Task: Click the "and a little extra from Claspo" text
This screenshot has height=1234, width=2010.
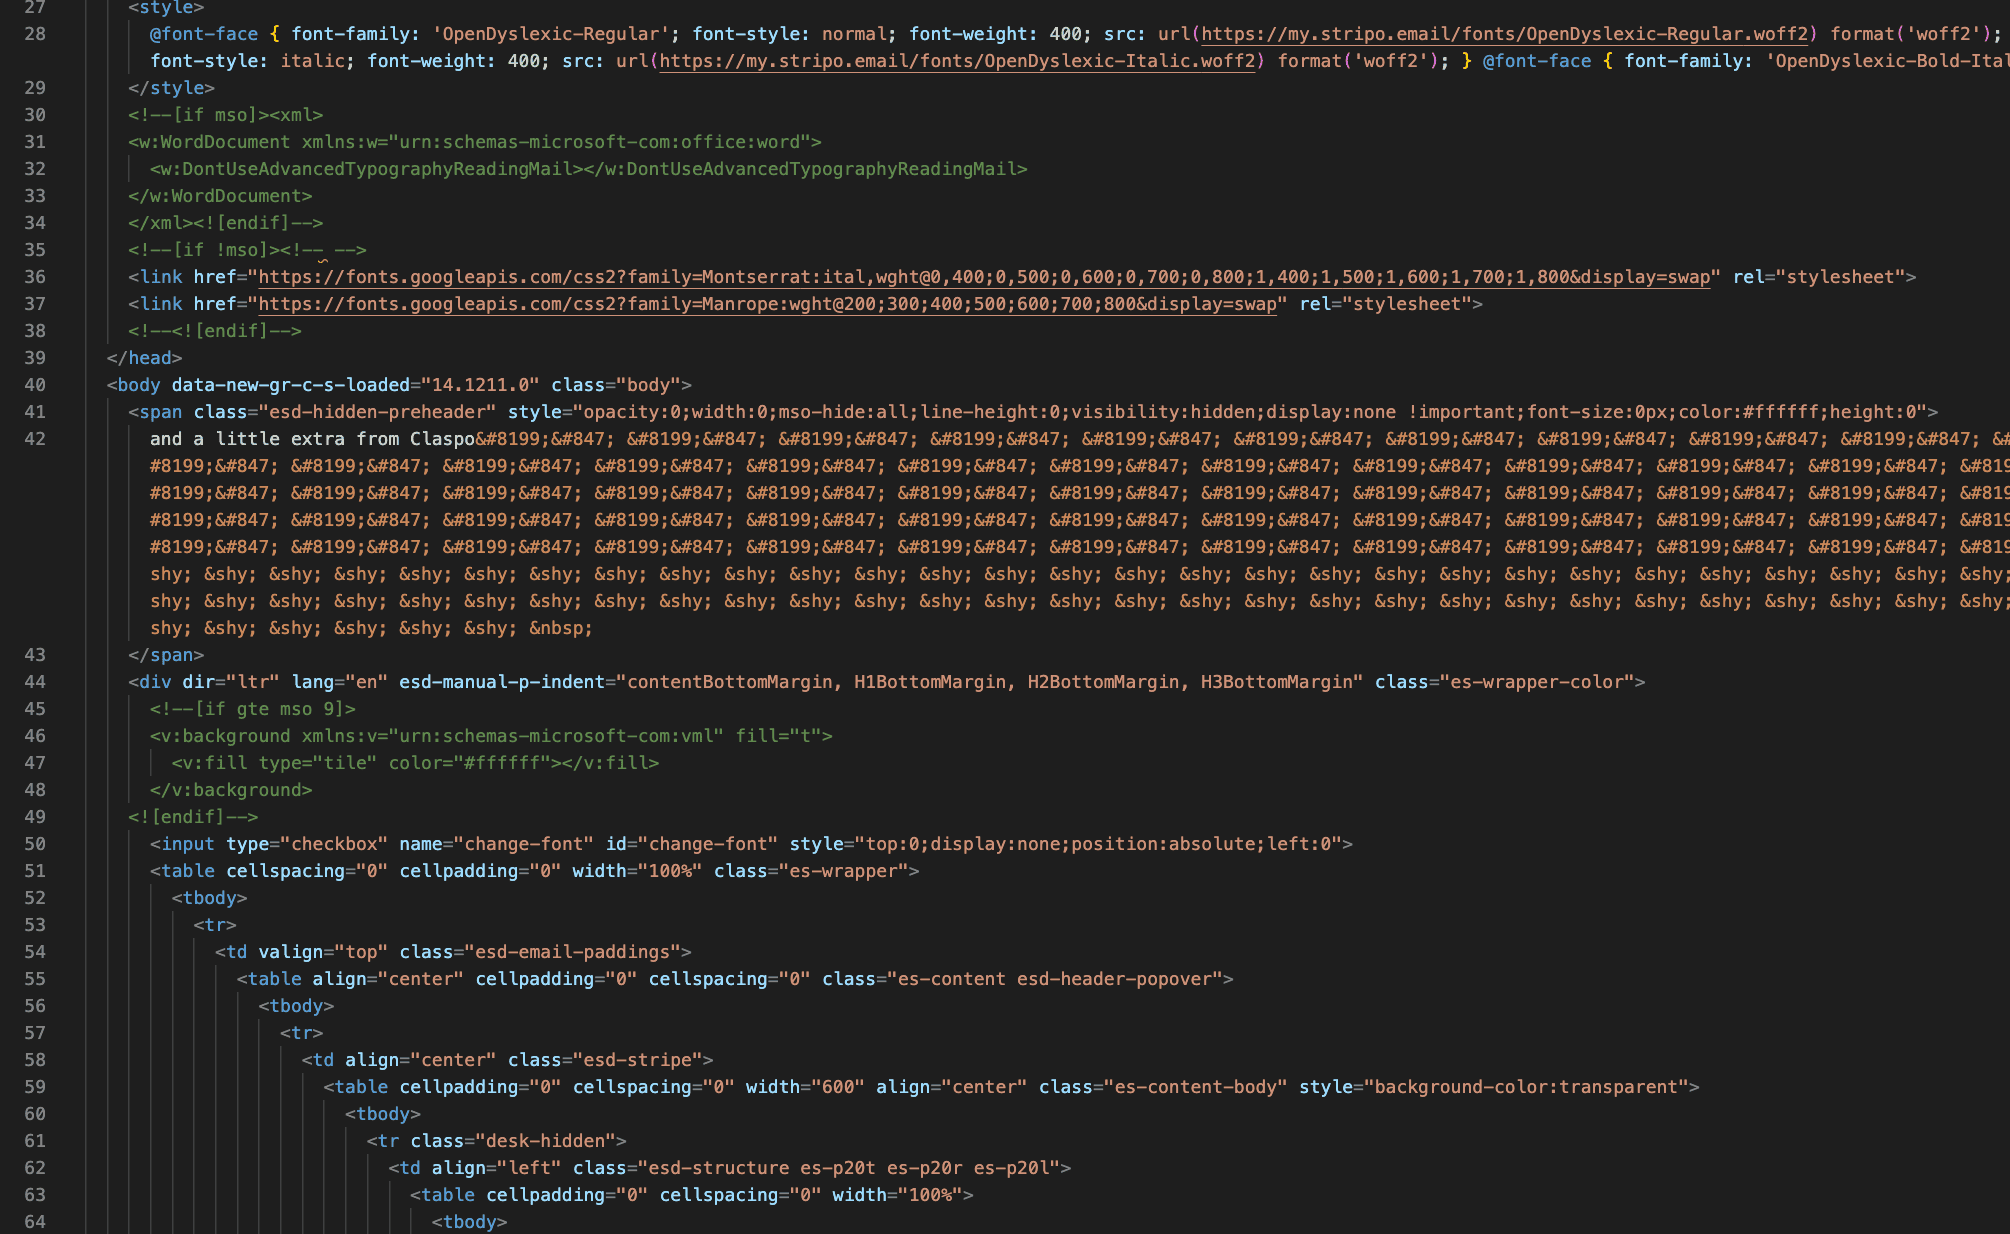Action: tap(311, 439)
